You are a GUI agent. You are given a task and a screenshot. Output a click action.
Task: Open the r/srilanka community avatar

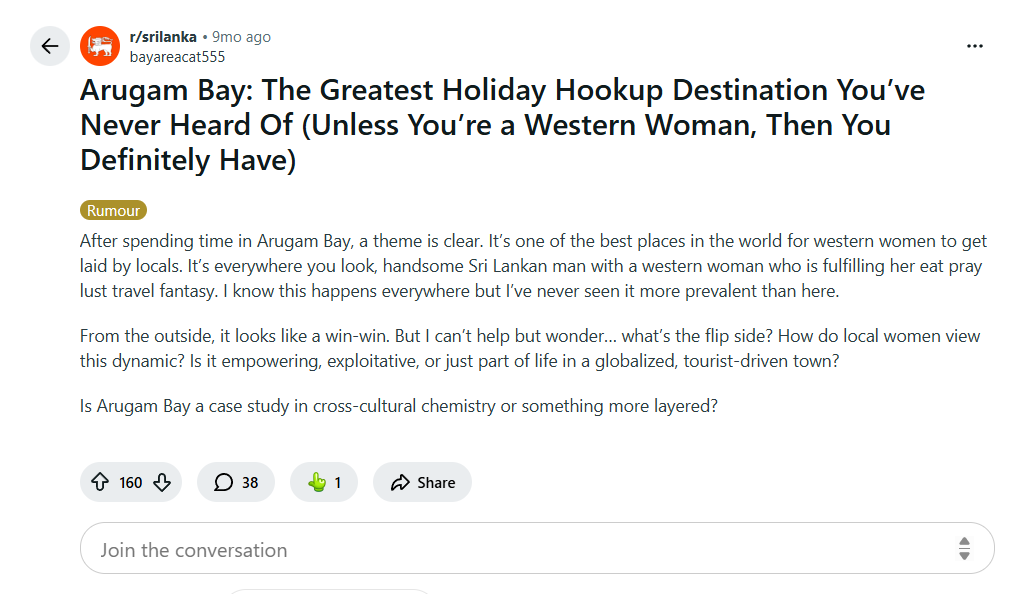coord(100,46)
